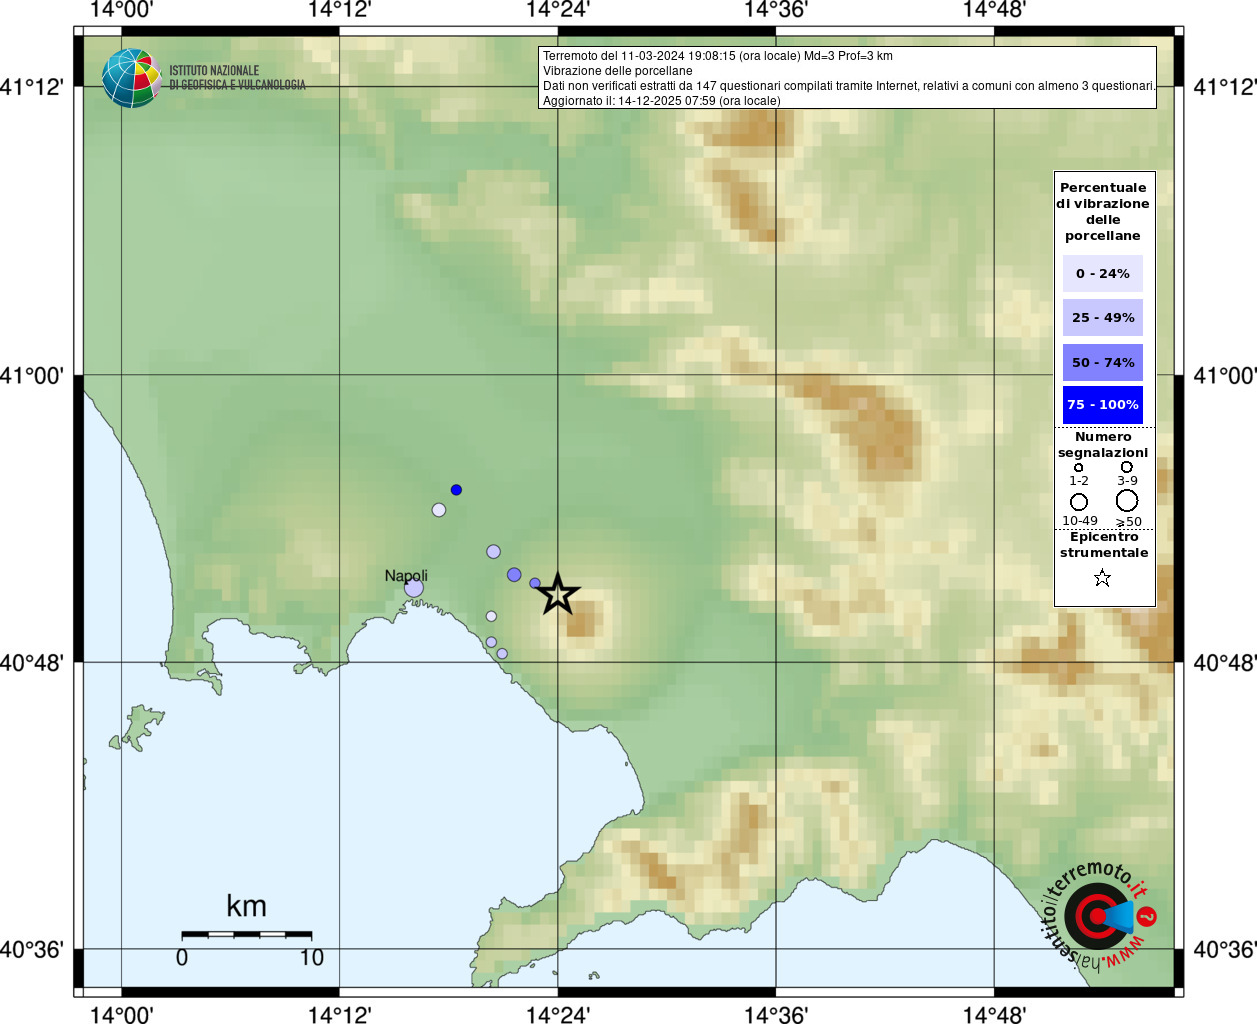Image resolution: width=1257 pixels, height=1024 pixels.
Task: Pick the 50 - 74% legend swatch
Action: (1102, 362)
